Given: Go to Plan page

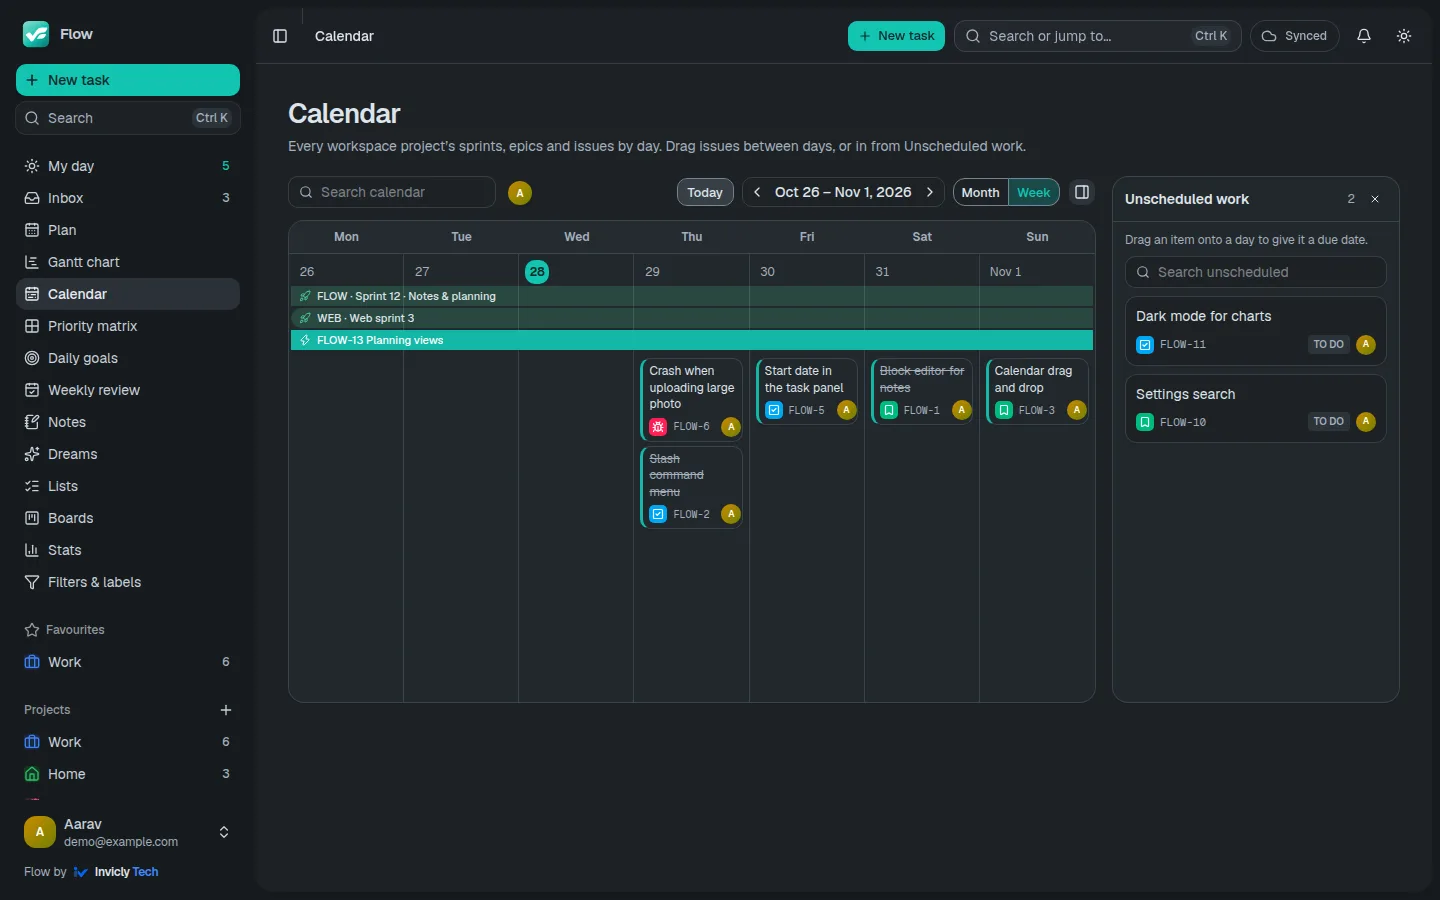Looking at the screenshot, I should pos(128,230).
